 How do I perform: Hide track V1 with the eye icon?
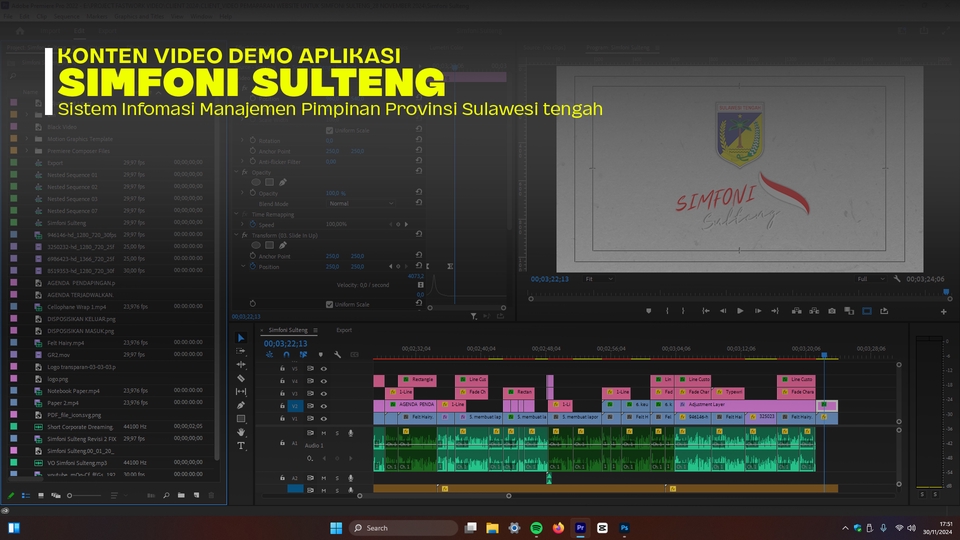[324, 419]
